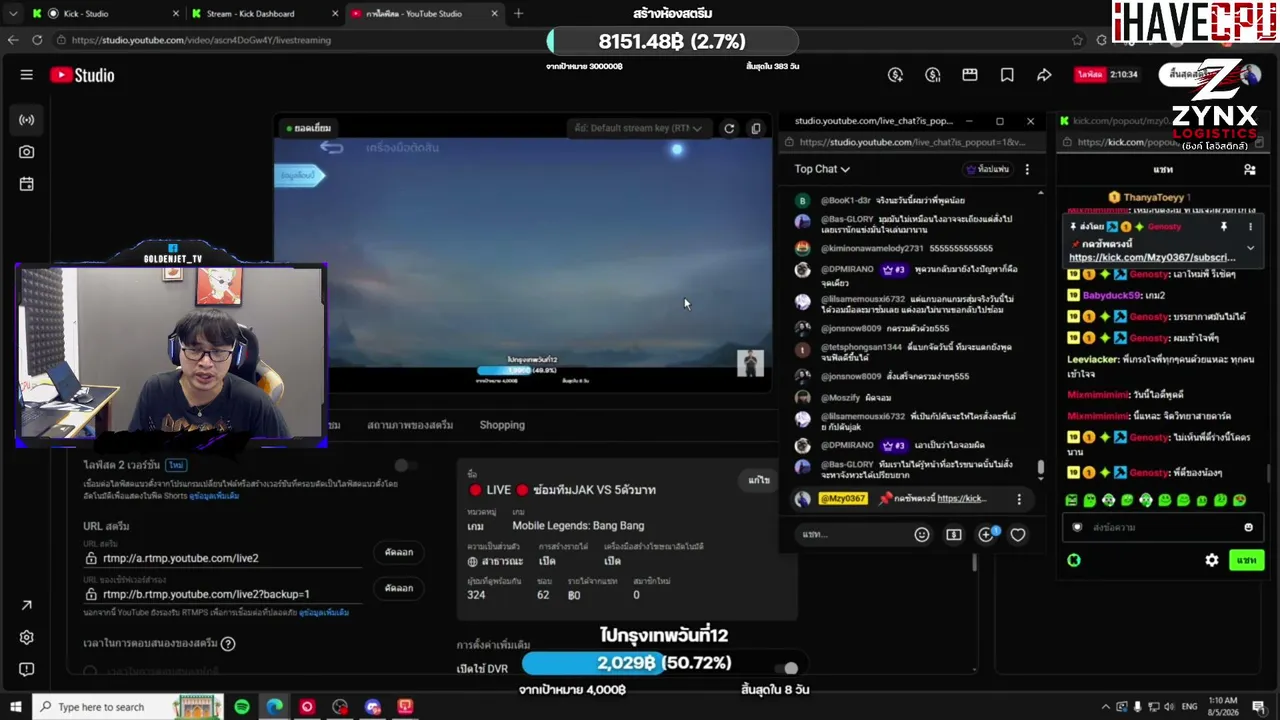
Task: Open Spotify from the taskbar
Action: point(242,707)
